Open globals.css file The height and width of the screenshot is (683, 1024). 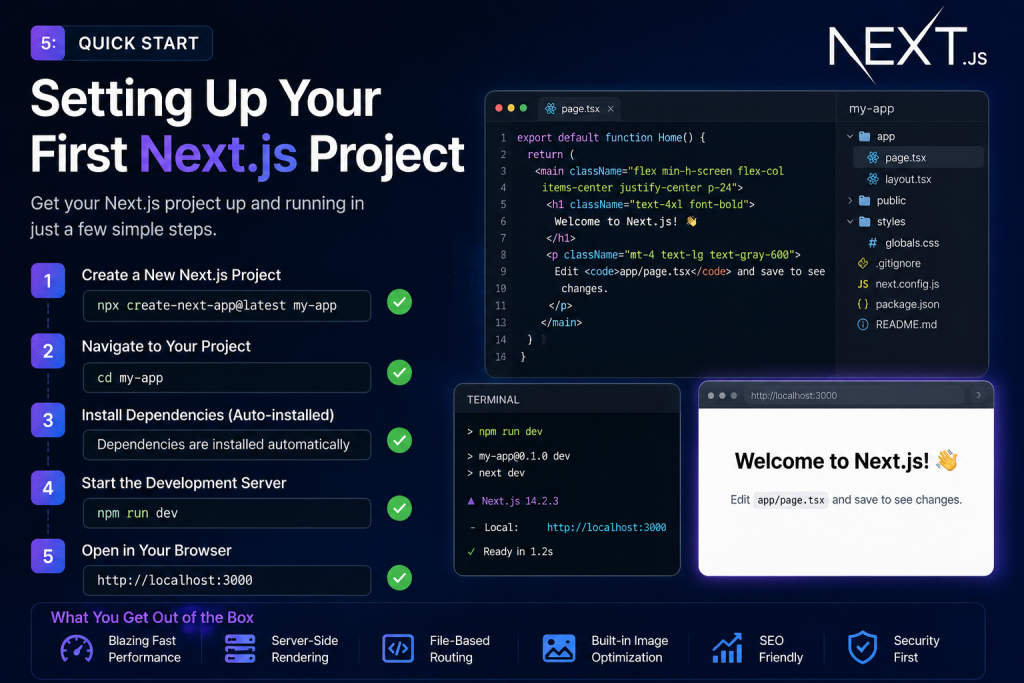tap(912, 243)
